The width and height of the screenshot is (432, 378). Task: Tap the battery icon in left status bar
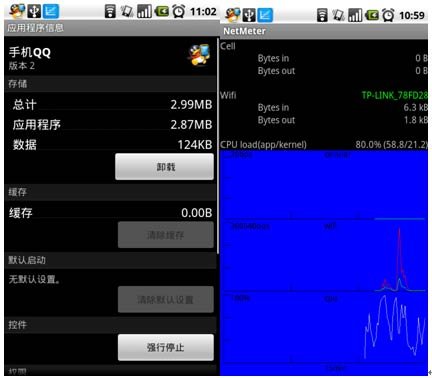pyautogui.click(x=161, y=12)
